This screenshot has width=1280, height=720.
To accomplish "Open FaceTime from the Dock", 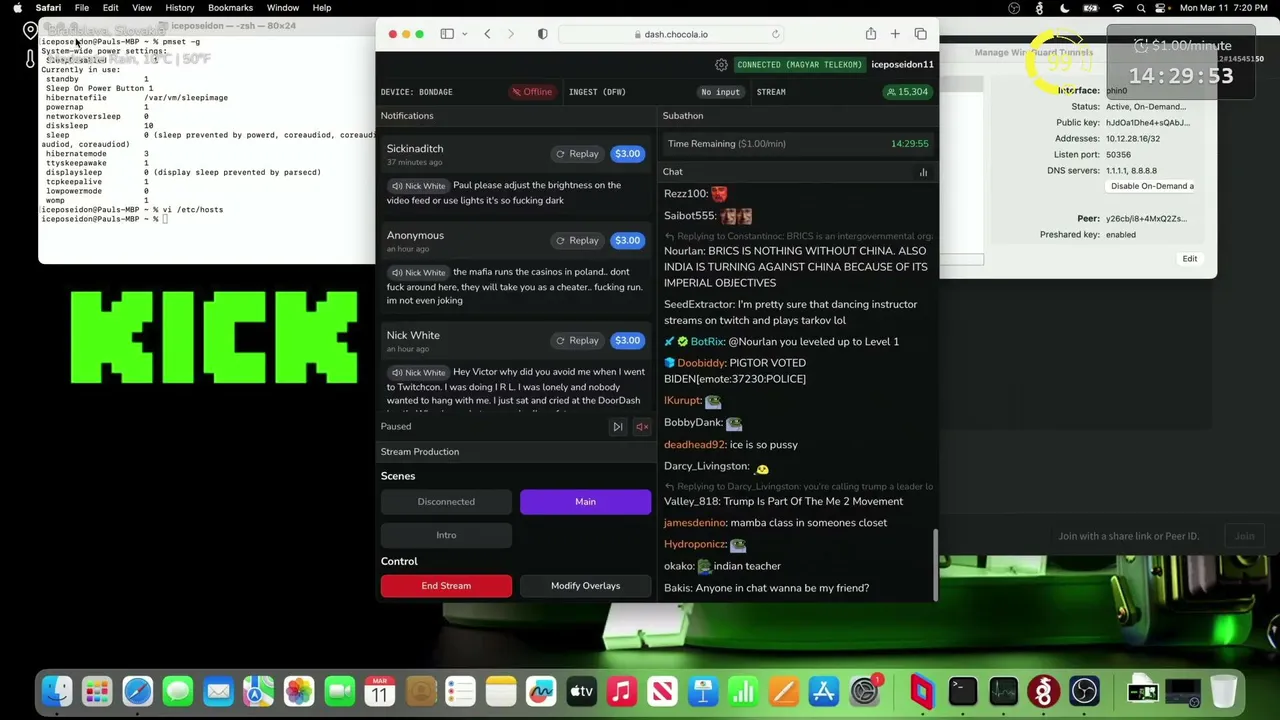I will point(339,691).
